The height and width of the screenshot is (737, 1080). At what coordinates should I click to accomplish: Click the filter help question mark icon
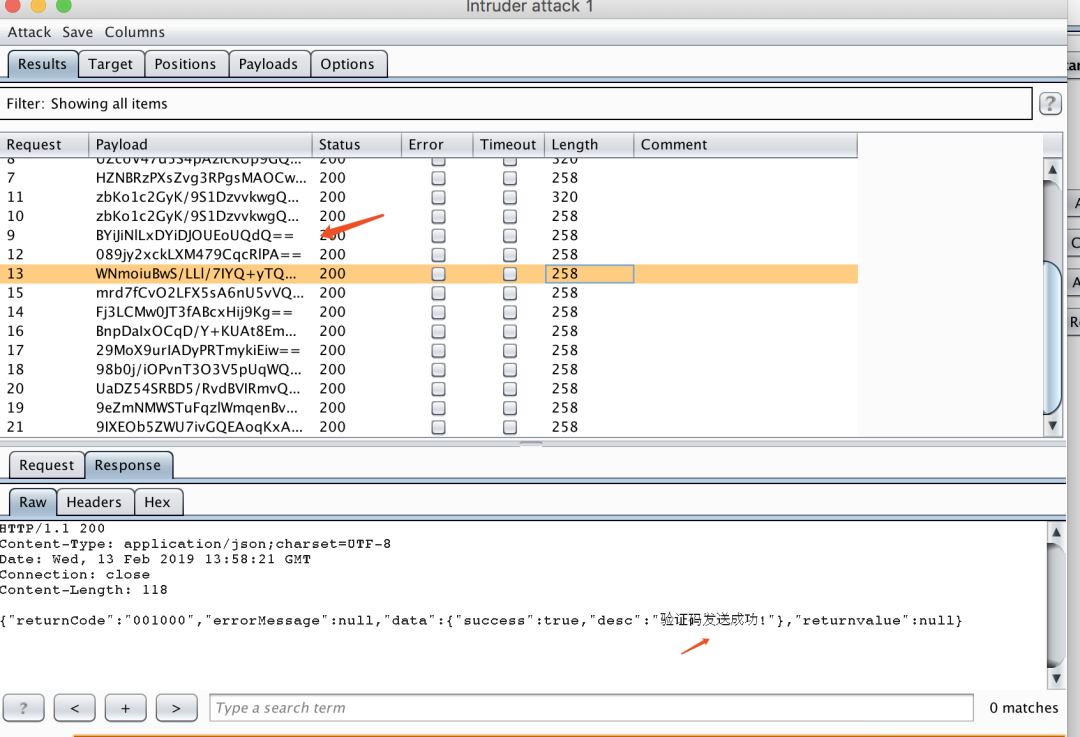(x=1050, y=104)
